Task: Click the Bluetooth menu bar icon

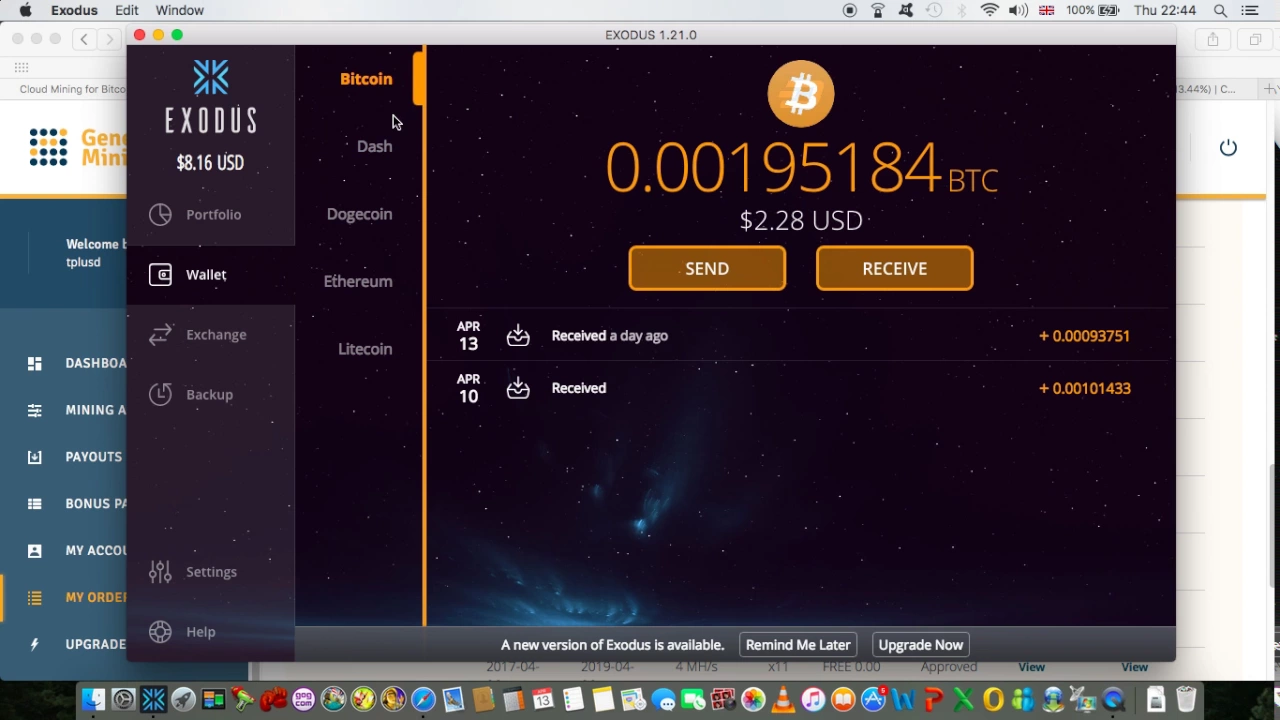Action: click(962, 10)
